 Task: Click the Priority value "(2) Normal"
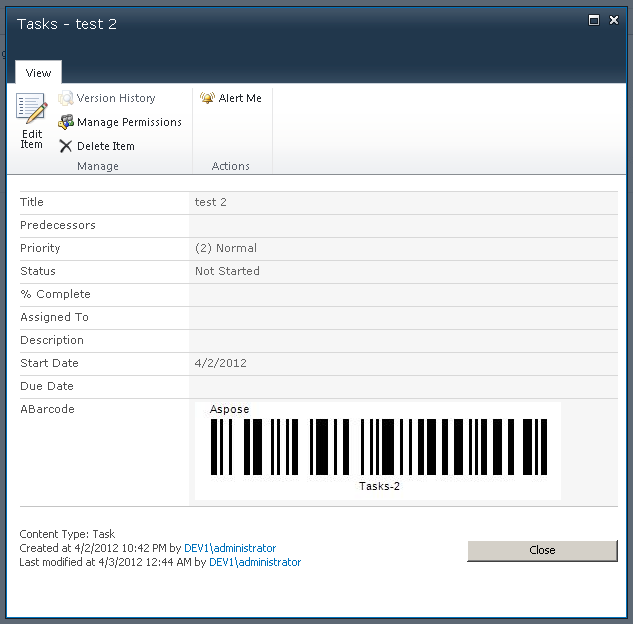click(x=226, y=248)
